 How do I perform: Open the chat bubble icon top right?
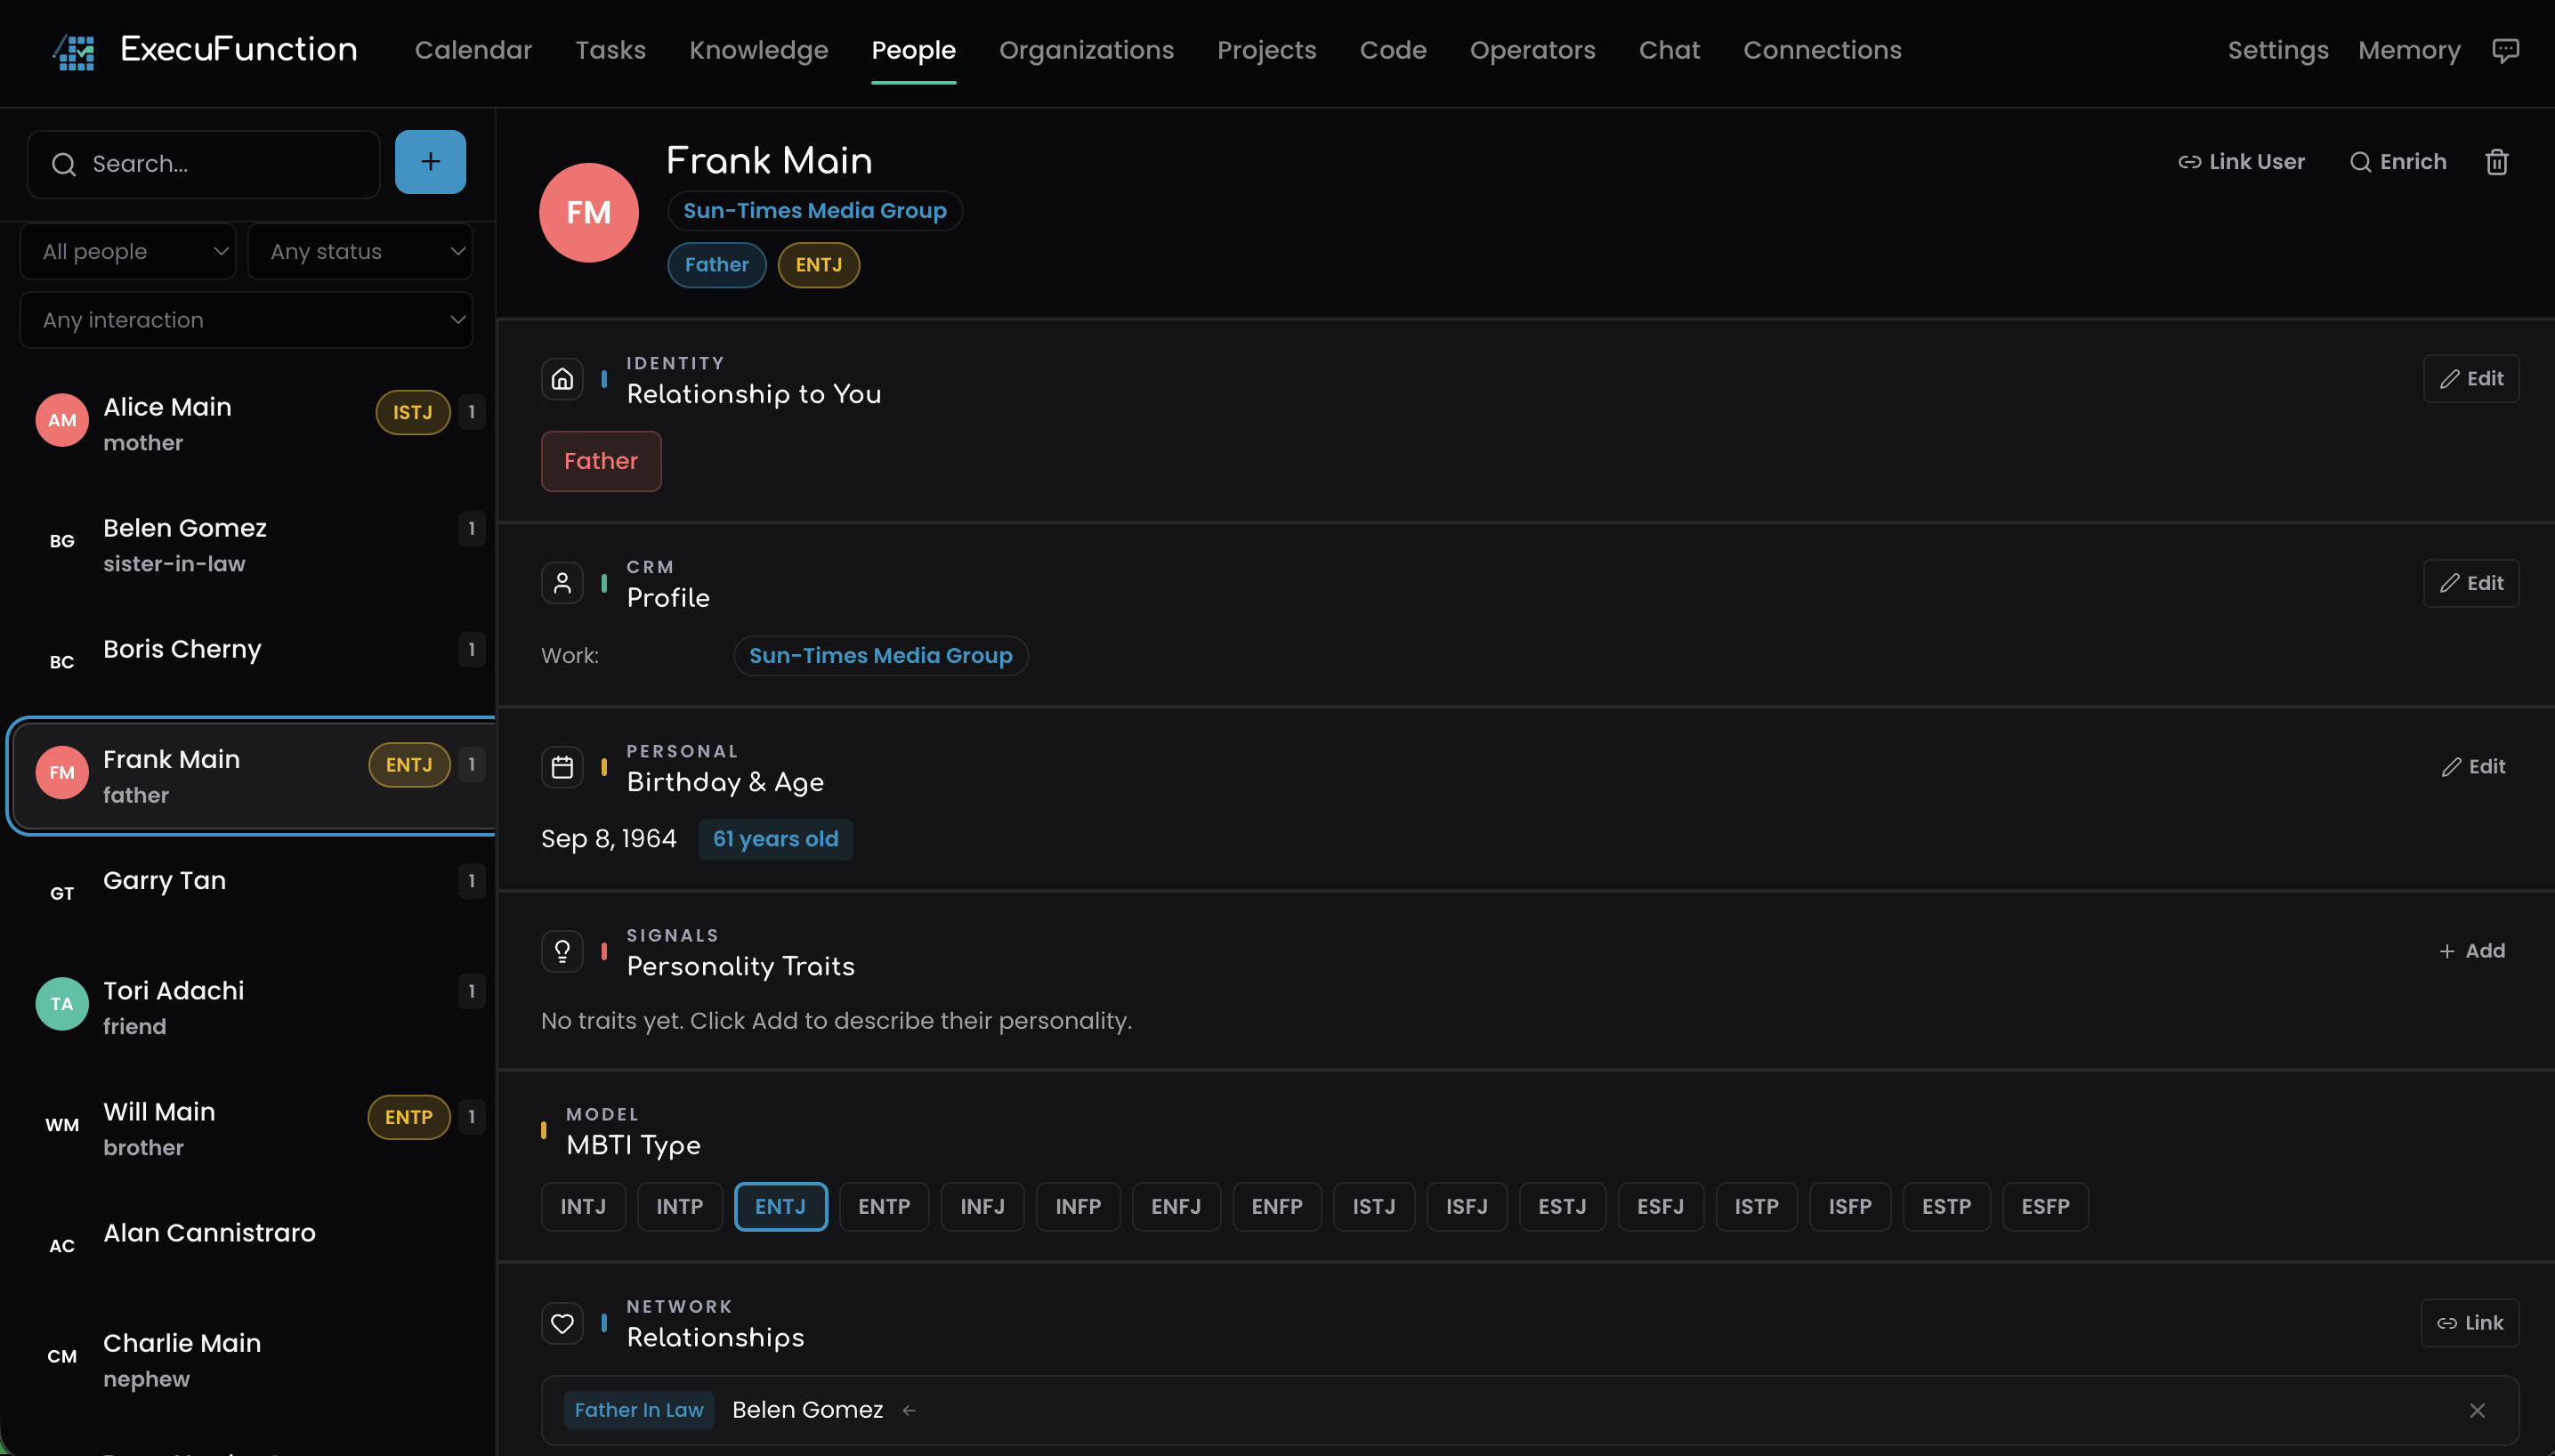(2505, 50)
